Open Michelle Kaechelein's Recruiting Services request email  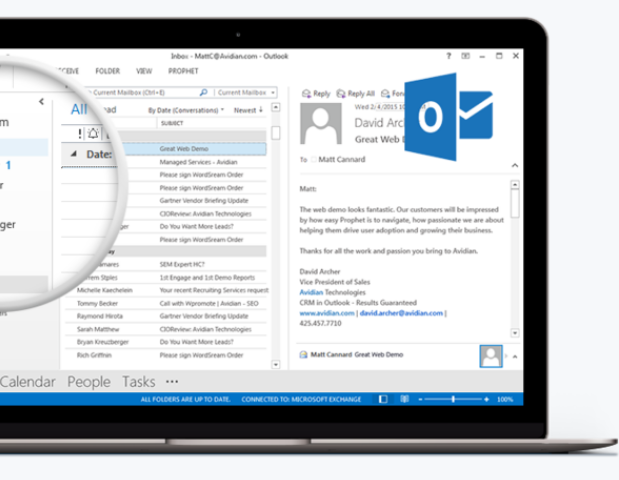tap(166, 290)
